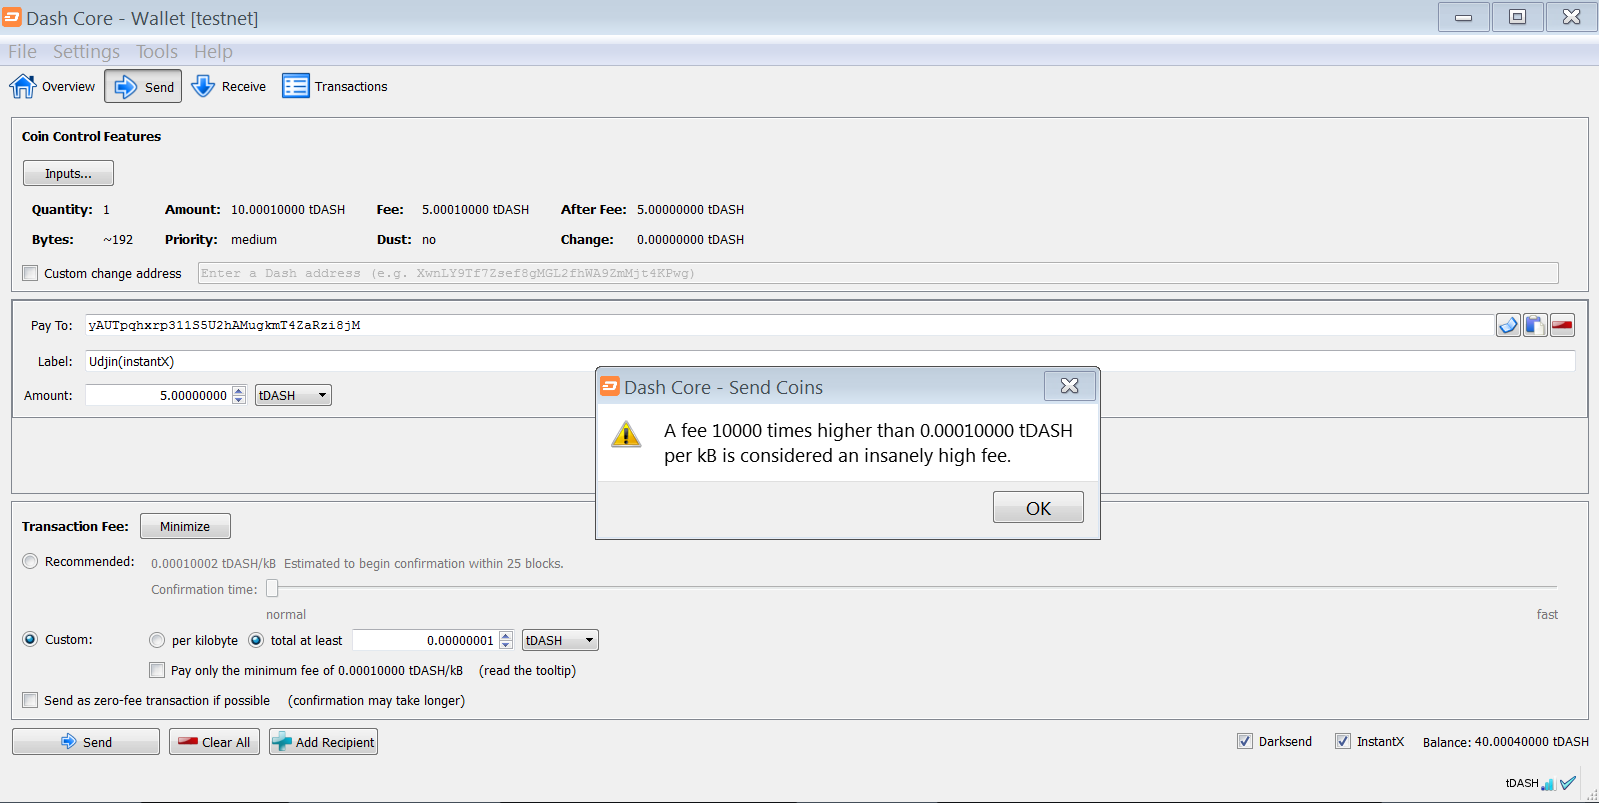Click Clear All button

pyautogui.click(x=215, y=742)
